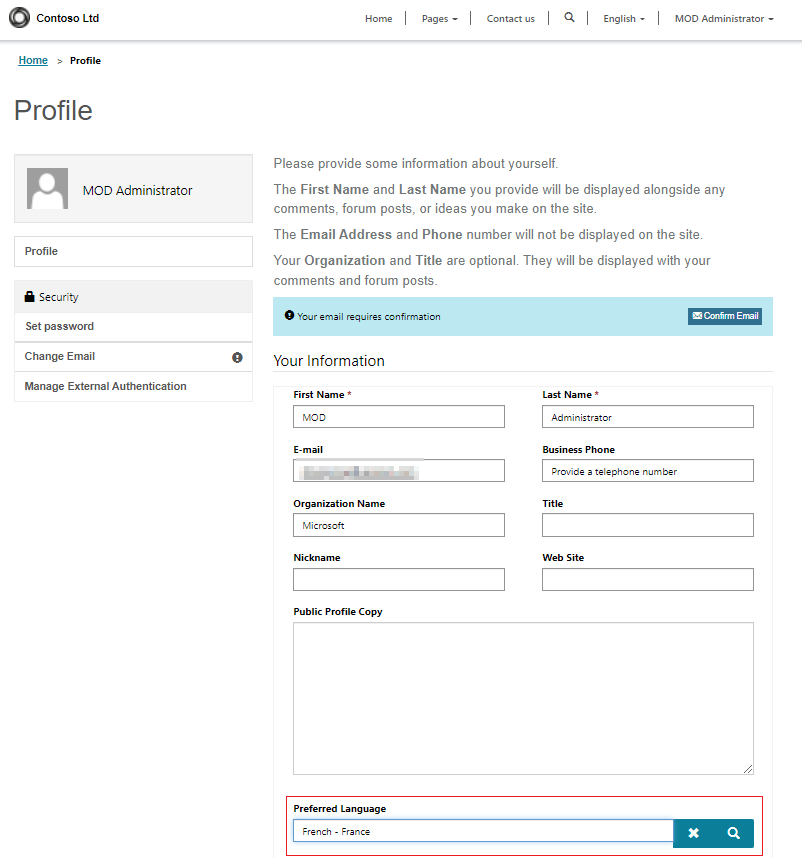Click into the Public Profile Copy textarea
Screen dimensions: 802x858
pos(523,698)
